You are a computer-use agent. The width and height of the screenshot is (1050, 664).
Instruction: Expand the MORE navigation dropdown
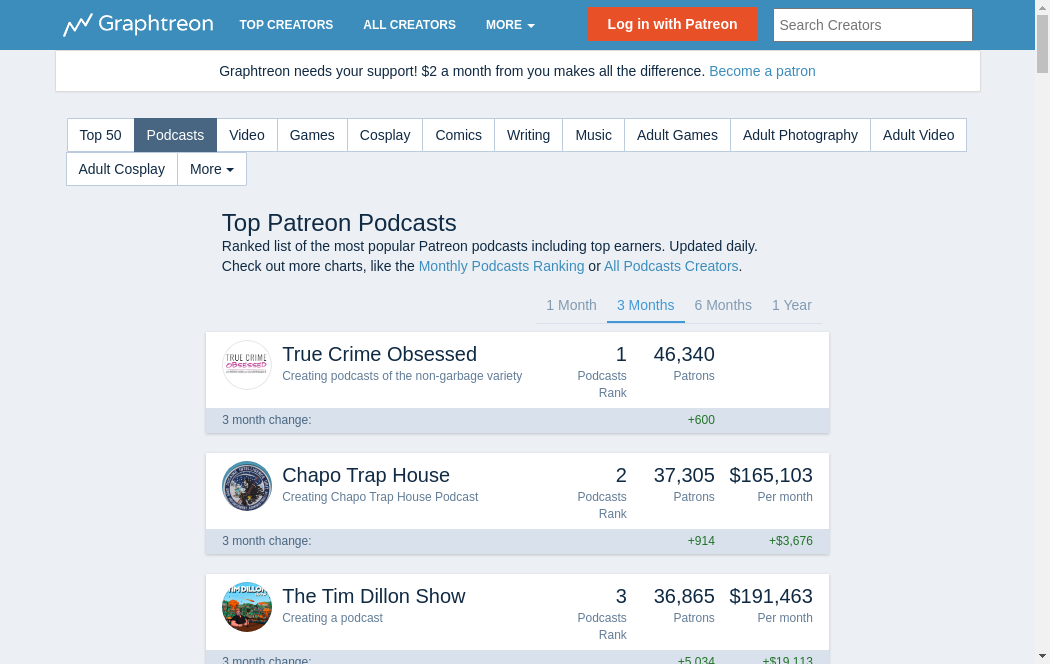[x=510, y=25]
